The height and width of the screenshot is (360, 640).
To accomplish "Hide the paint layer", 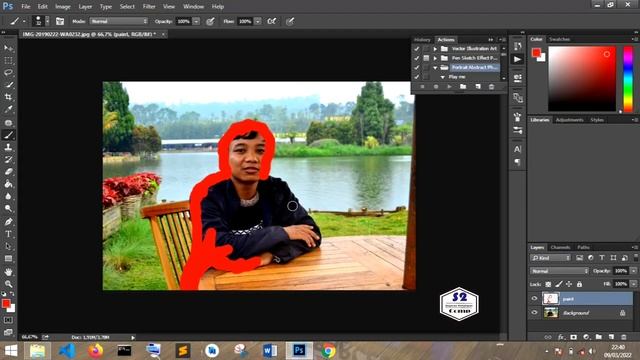I will pyautogui.click(x=534, y=299).
